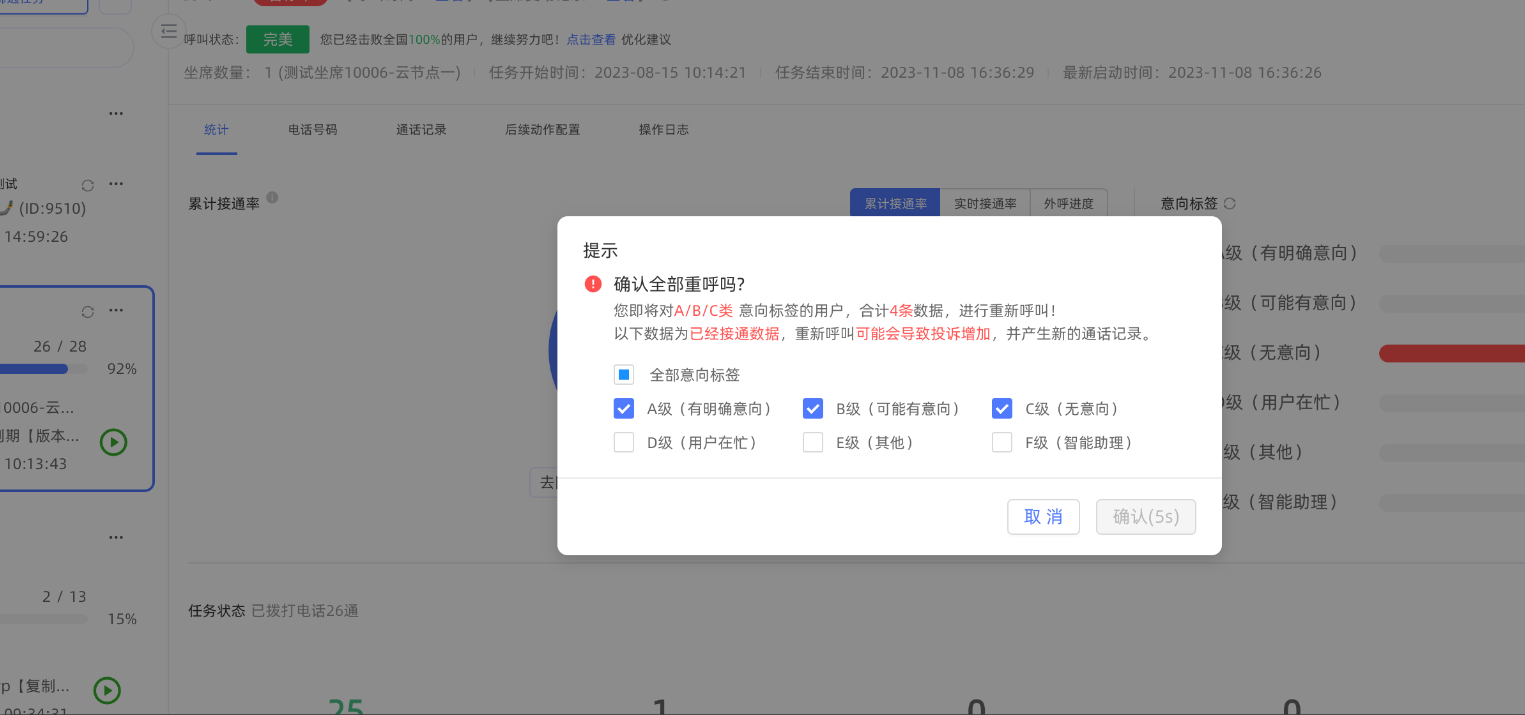1525x715 pixels.
Task: Refresh the 意向标签 panel
Action: tap(1230, 203)
